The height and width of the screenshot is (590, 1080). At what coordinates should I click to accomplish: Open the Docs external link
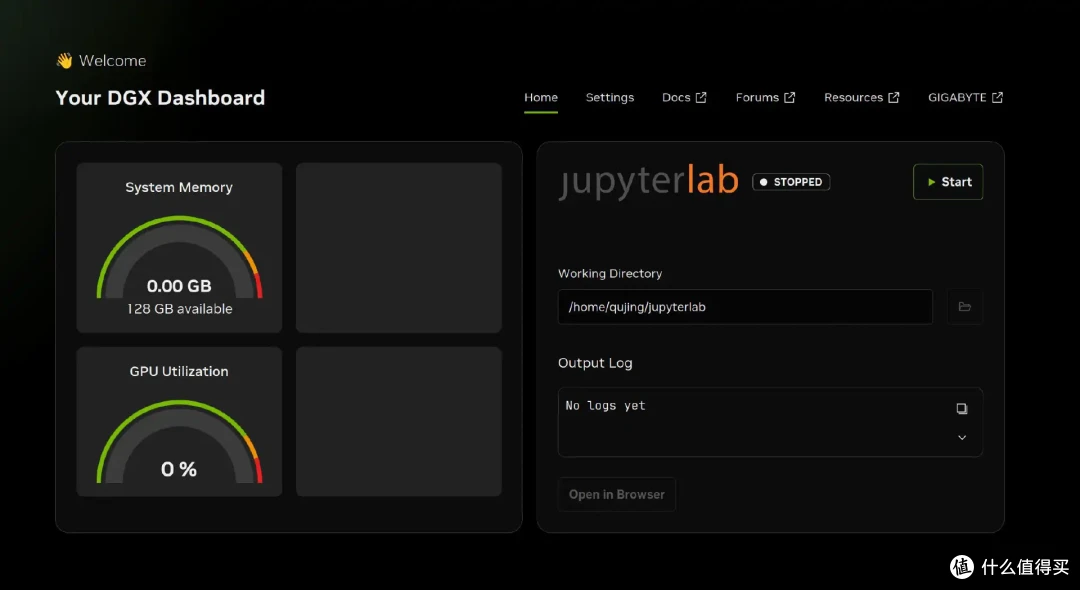684,98
